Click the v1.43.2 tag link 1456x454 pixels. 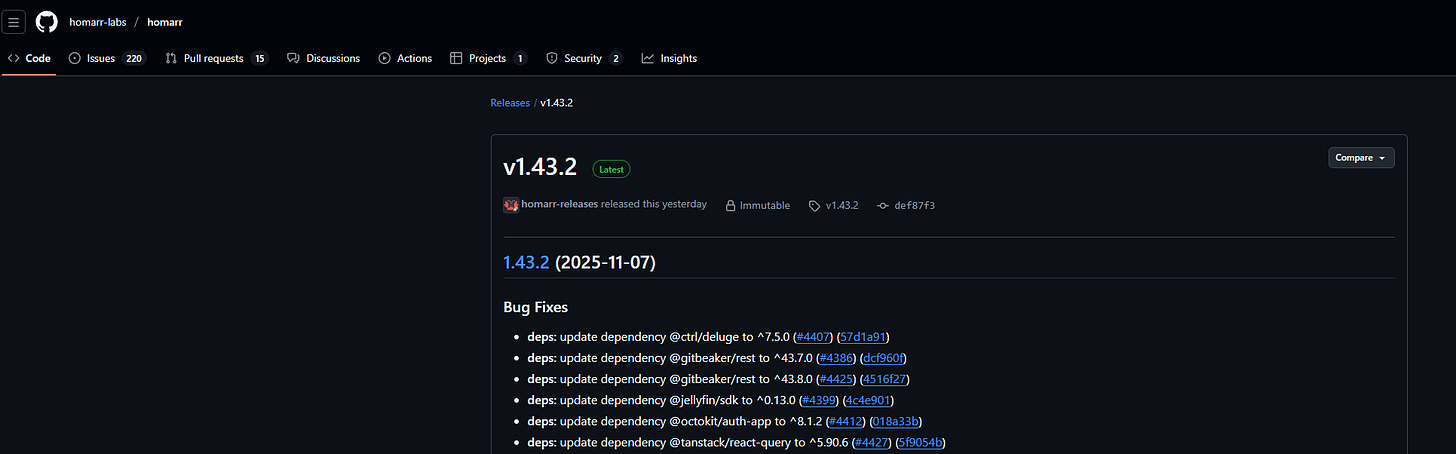tap(834, 205)
